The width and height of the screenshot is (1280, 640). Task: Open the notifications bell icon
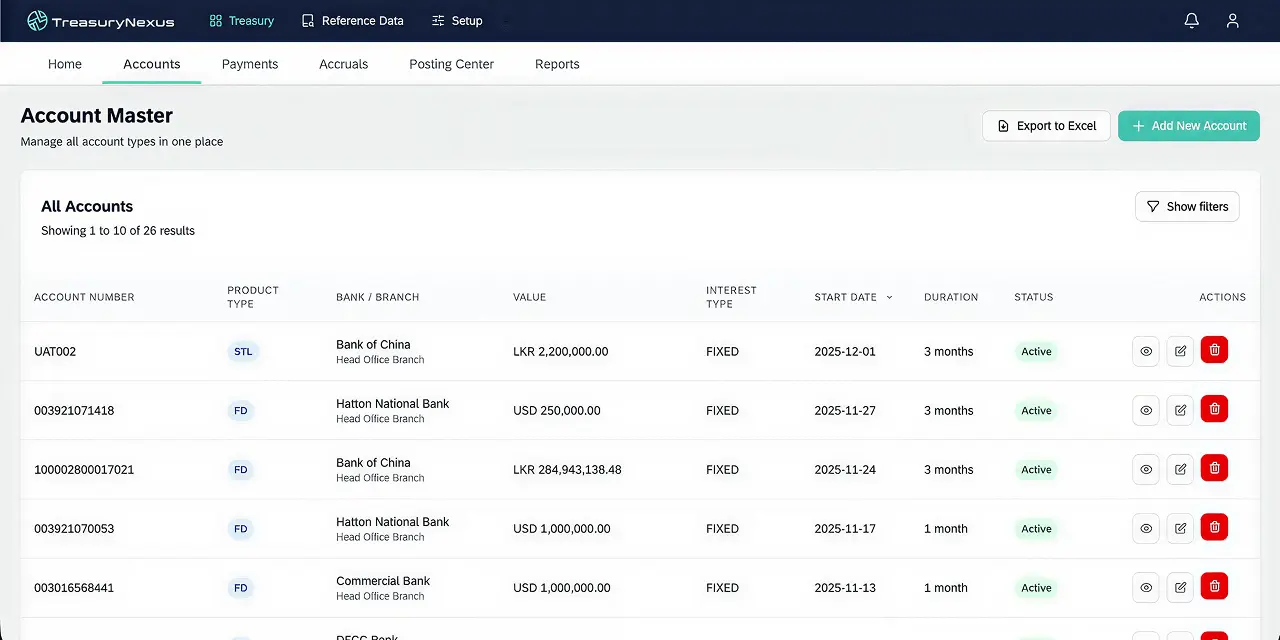click(x=1191, y=20)
